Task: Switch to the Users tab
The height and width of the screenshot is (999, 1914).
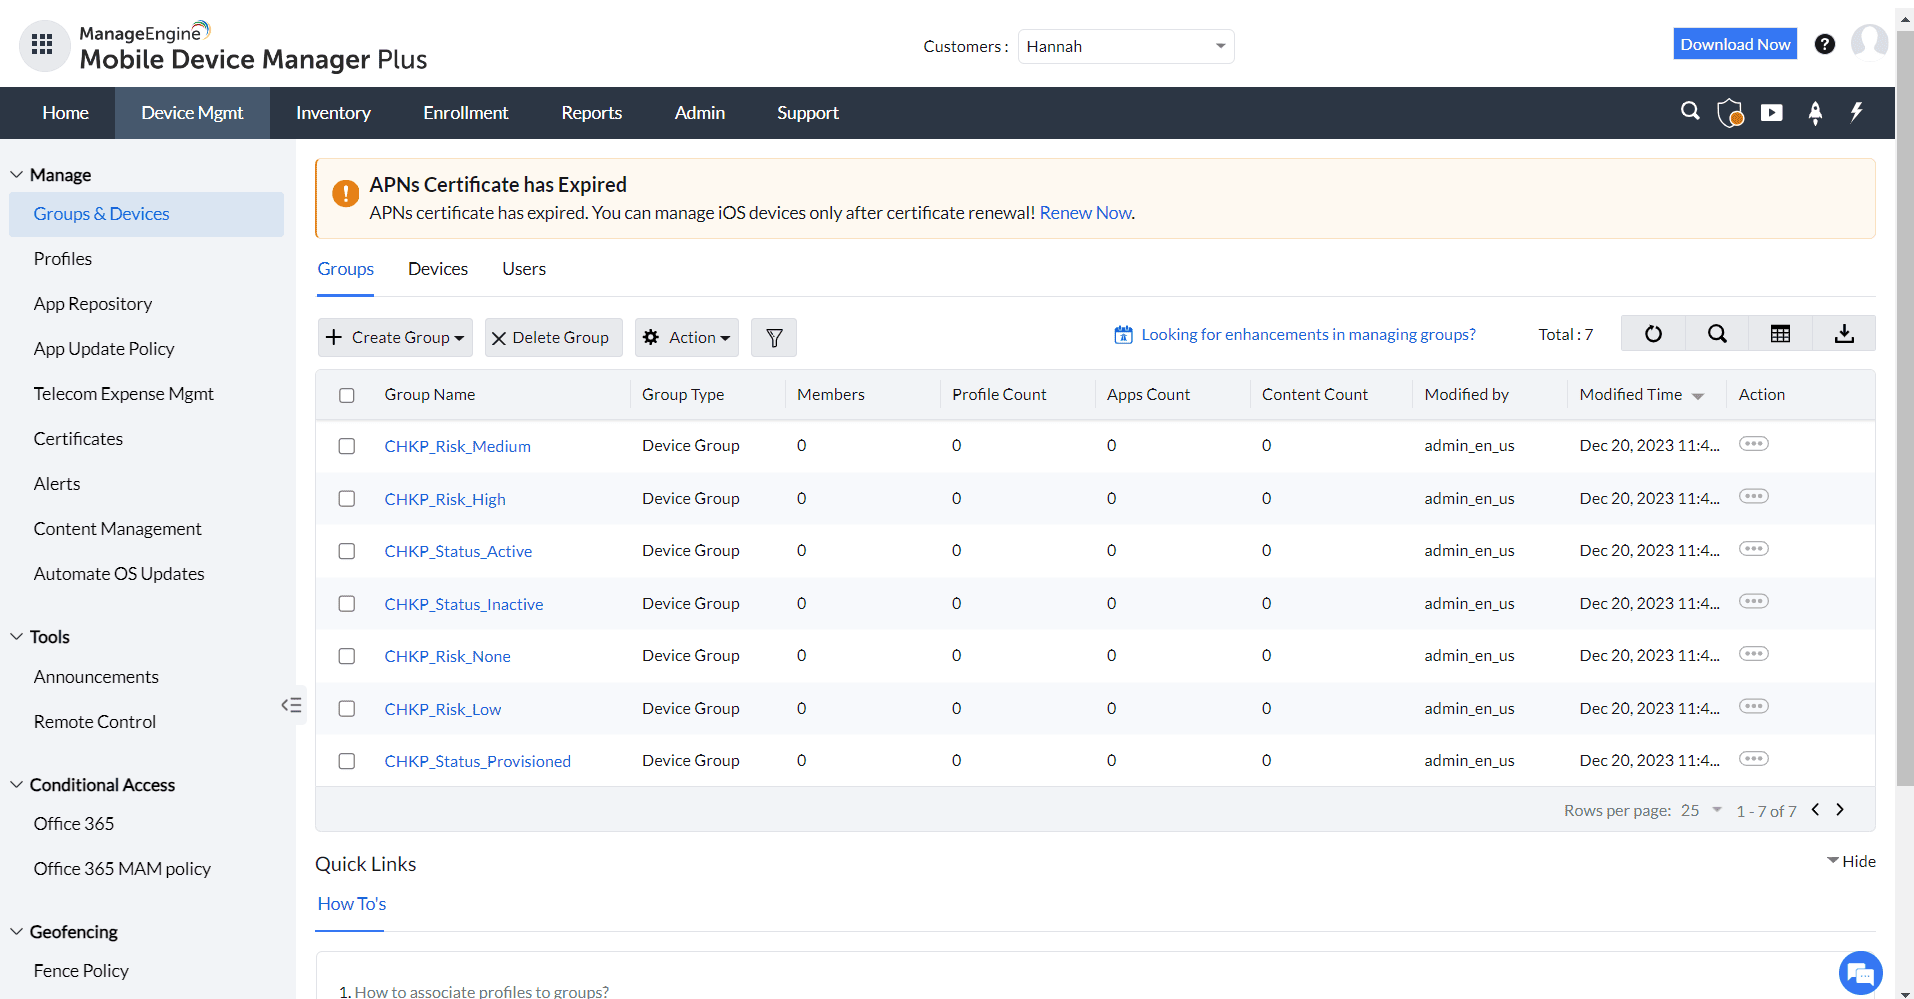Action: tap(524, 269)
